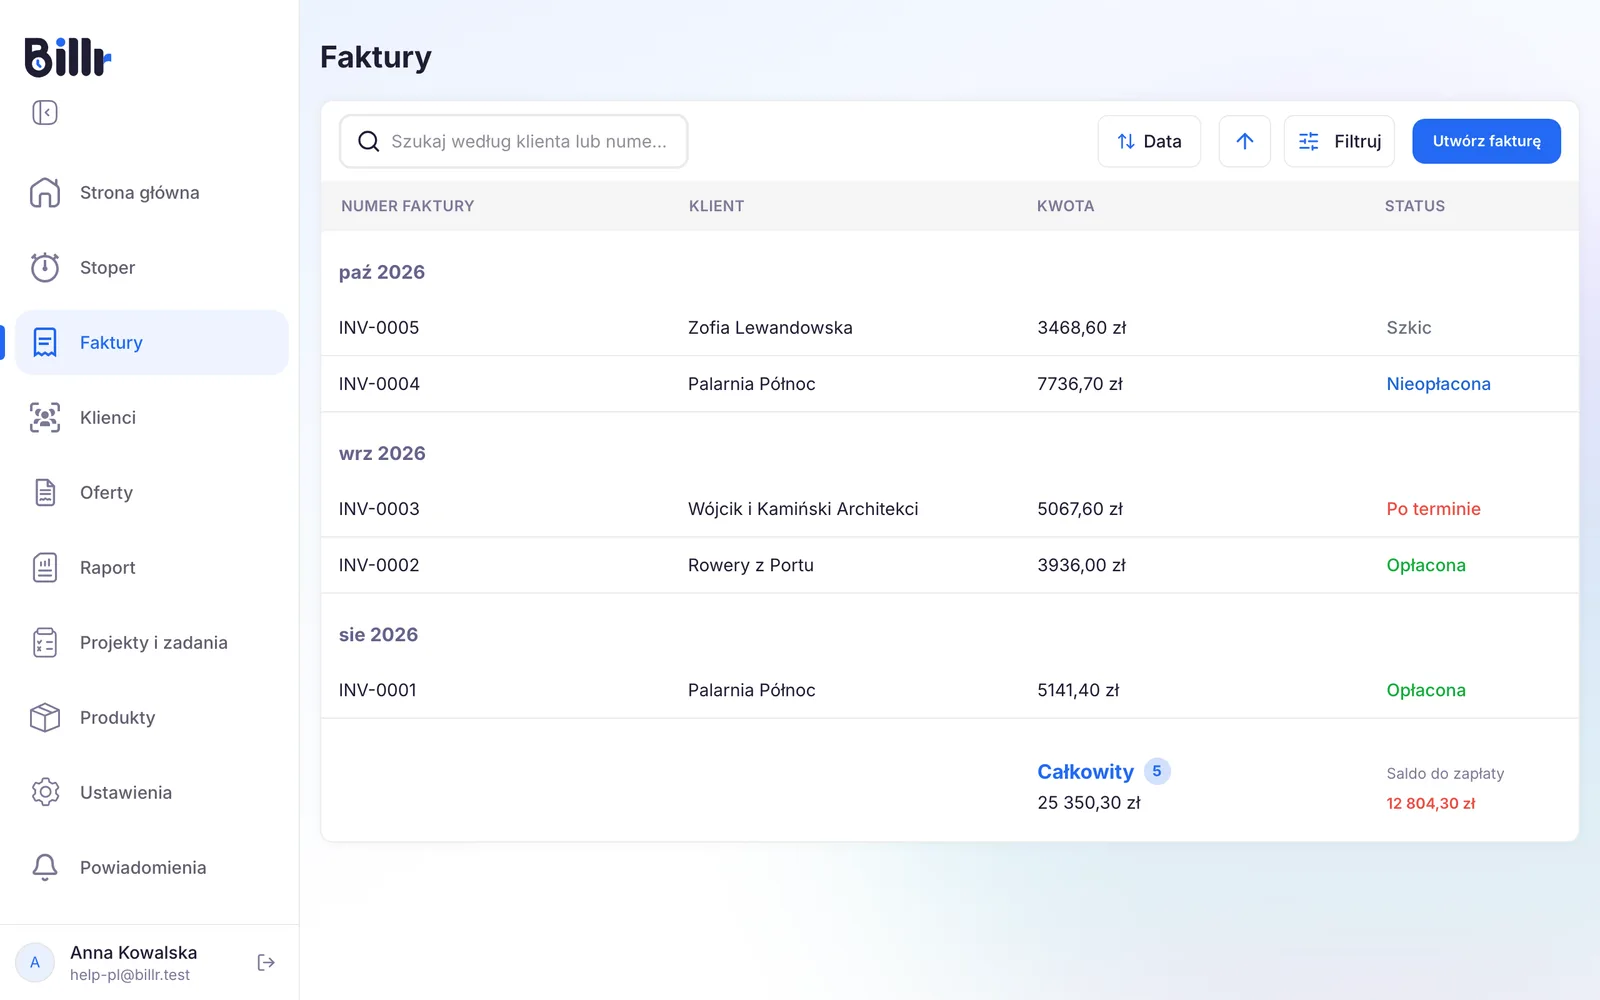Open the Ustawienia gear icon
The width and height of the screenshot is (1600, 1000).
click(x=45, y=792)
